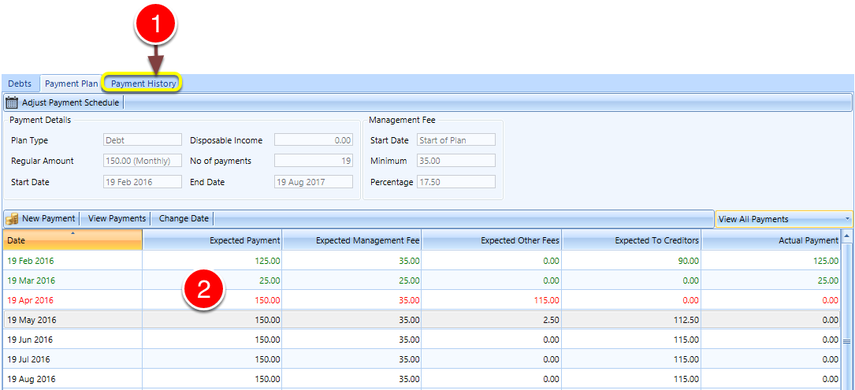The width and height of the screenshot is (855, 390).
Task: Select the 19 Jul 2016 row
Action: [x=422, y=359]
